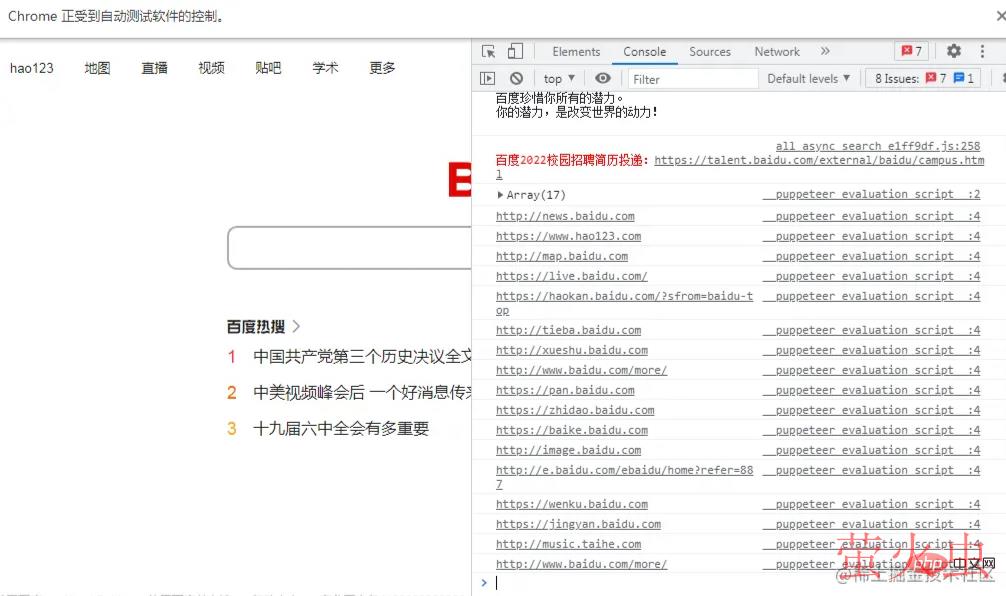Show more DevTools tabs via chevrons
Image resolution: width=1006 pixels, height=596 pixels.
click(x=825, y=52)
